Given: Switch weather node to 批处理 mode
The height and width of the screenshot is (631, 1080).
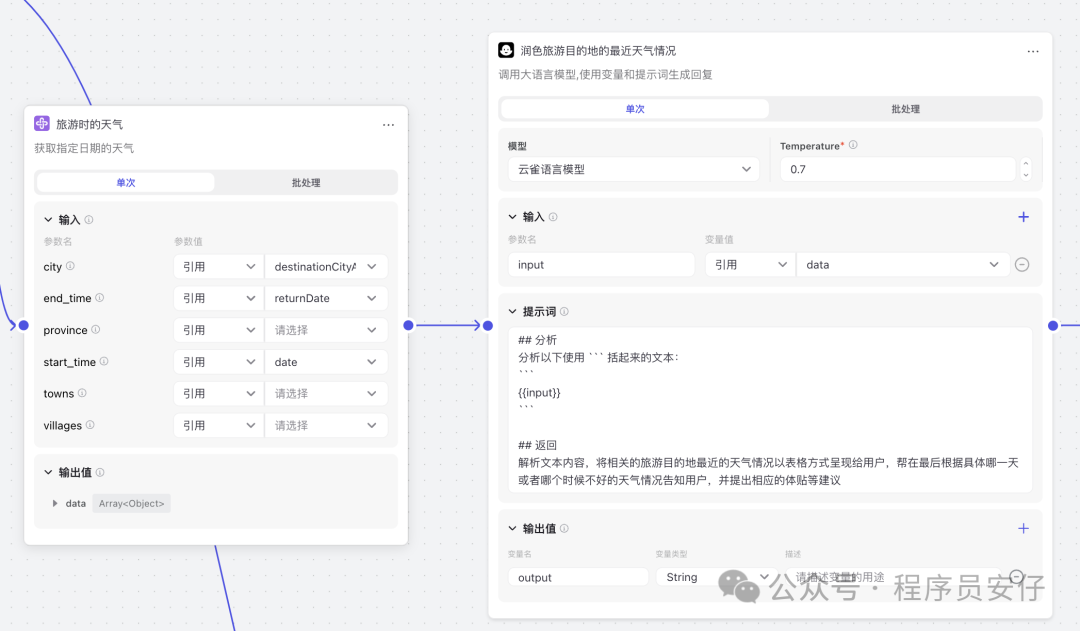Looking at the screenshot, I should click(306, 183).
